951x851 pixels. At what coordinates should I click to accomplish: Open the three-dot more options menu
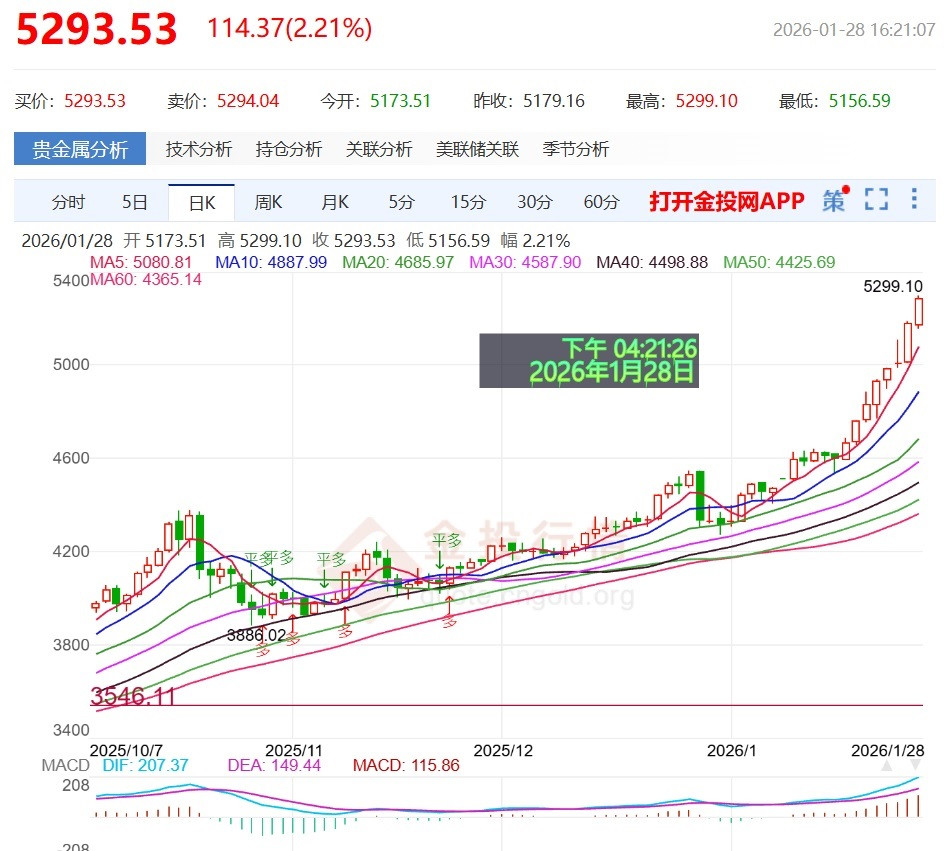click(914, 199)
